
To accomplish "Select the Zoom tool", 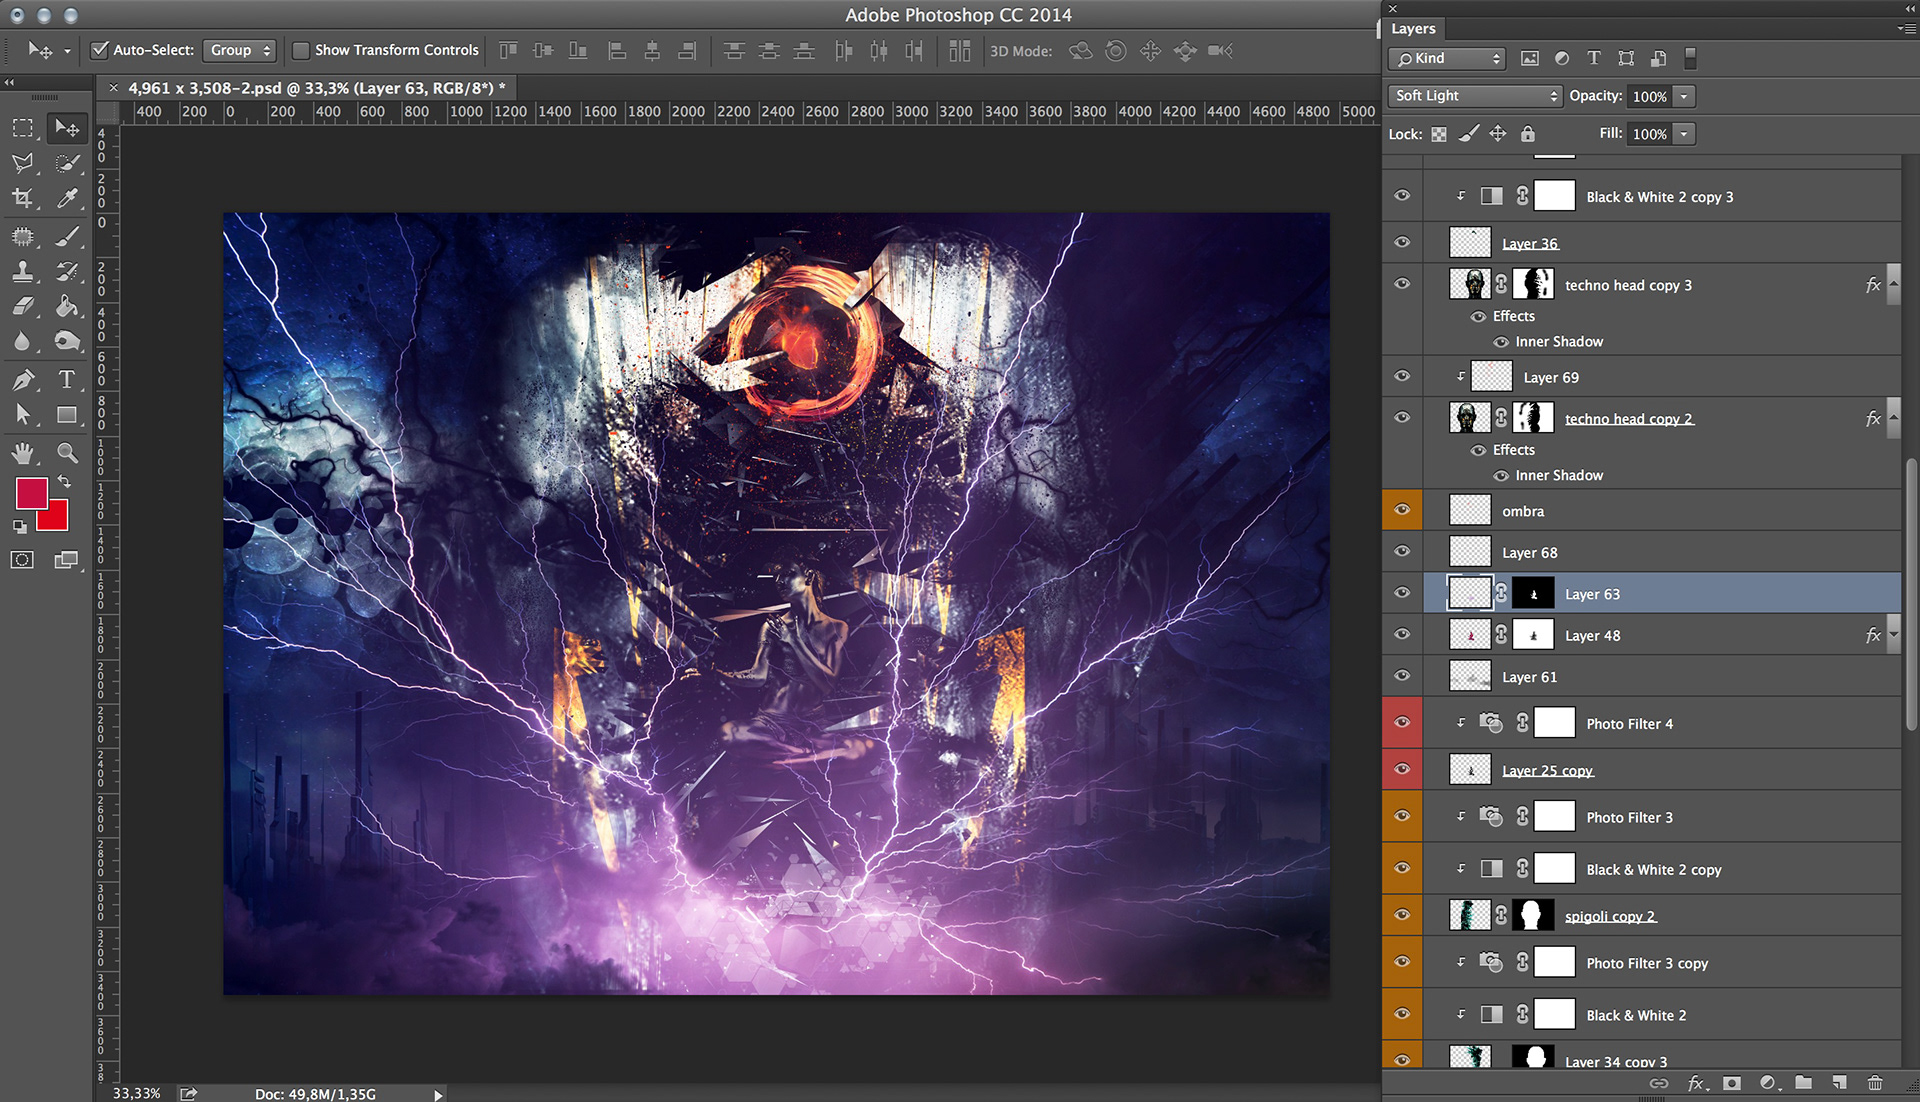I will 66,453.
